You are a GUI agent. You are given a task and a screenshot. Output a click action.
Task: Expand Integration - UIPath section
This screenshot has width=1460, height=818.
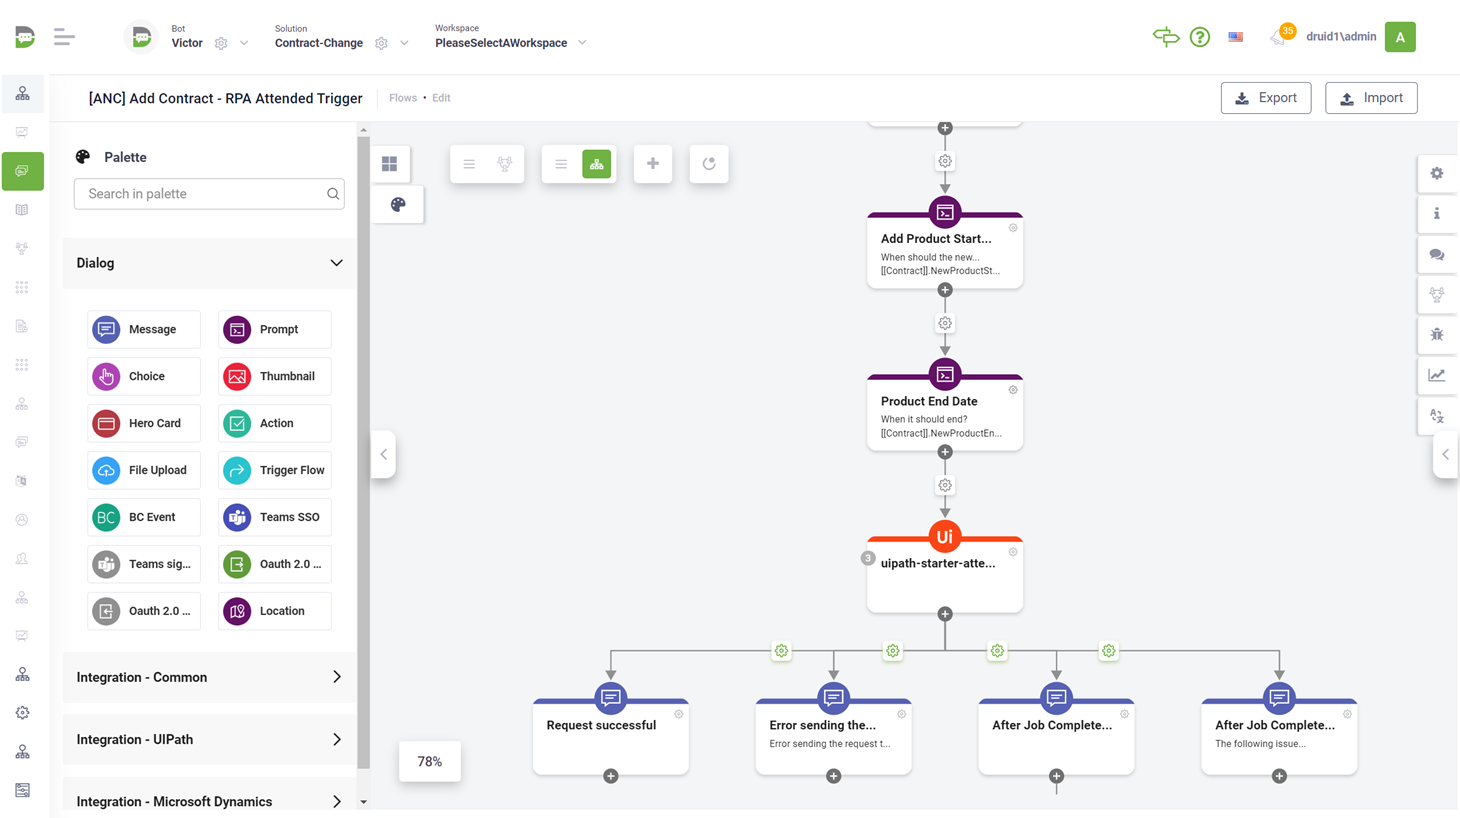336,740
